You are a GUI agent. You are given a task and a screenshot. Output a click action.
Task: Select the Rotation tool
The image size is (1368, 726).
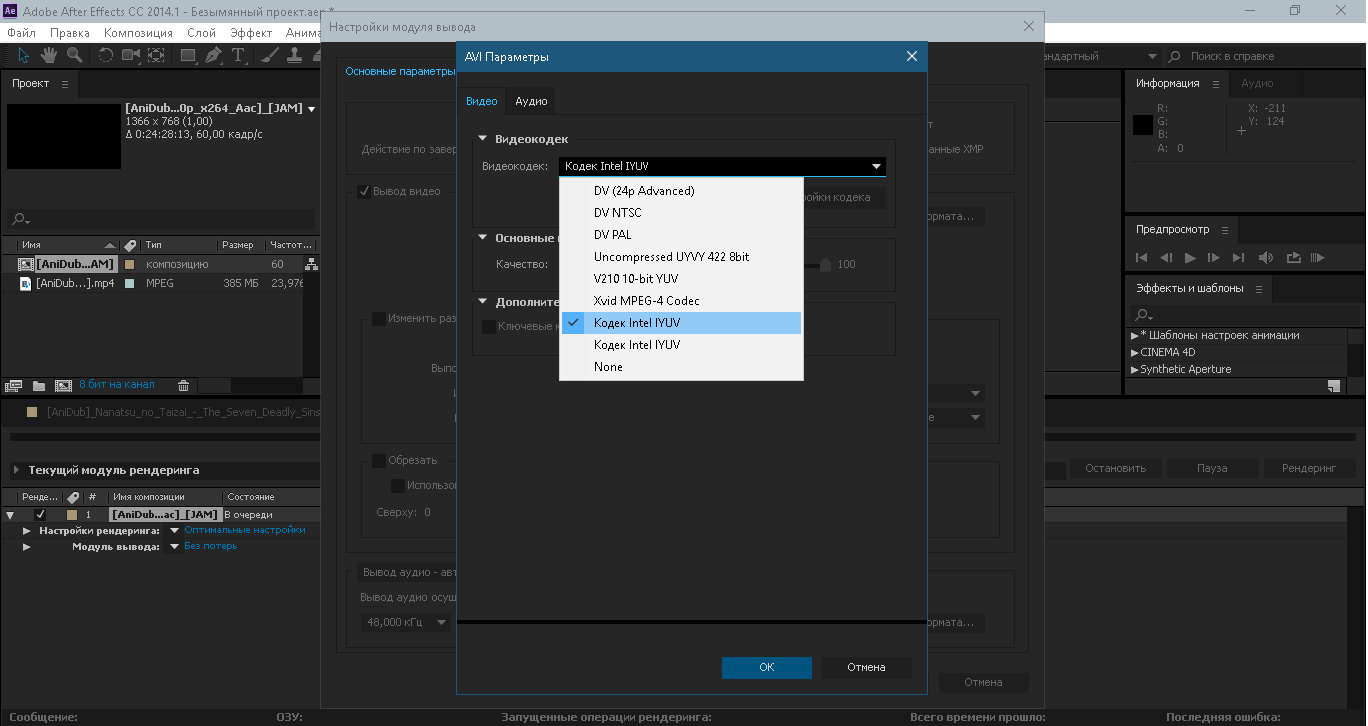click(106, 56)
